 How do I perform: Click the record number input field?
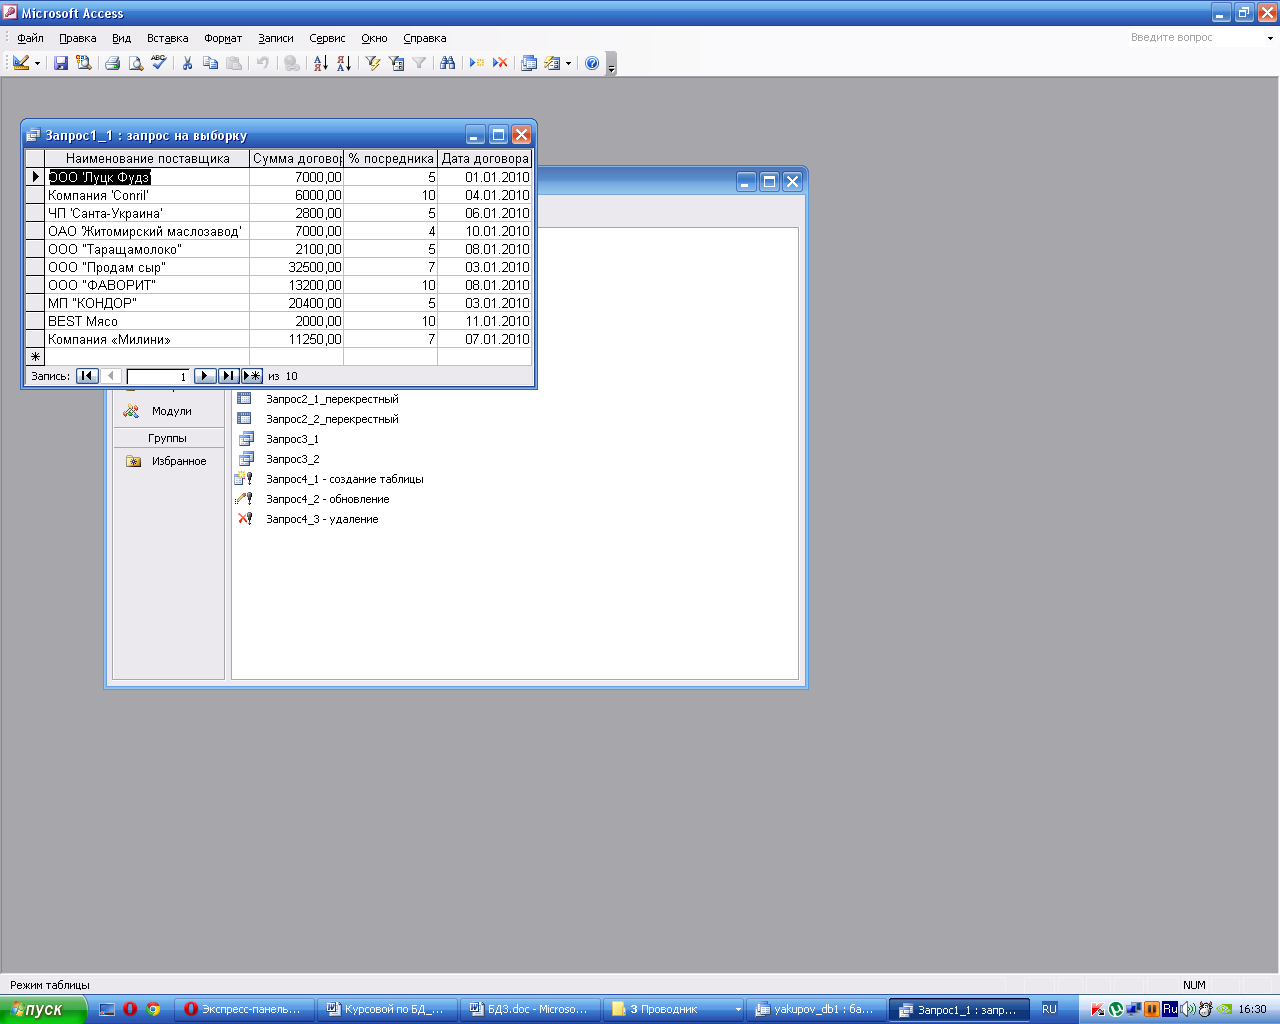(158, 376)
